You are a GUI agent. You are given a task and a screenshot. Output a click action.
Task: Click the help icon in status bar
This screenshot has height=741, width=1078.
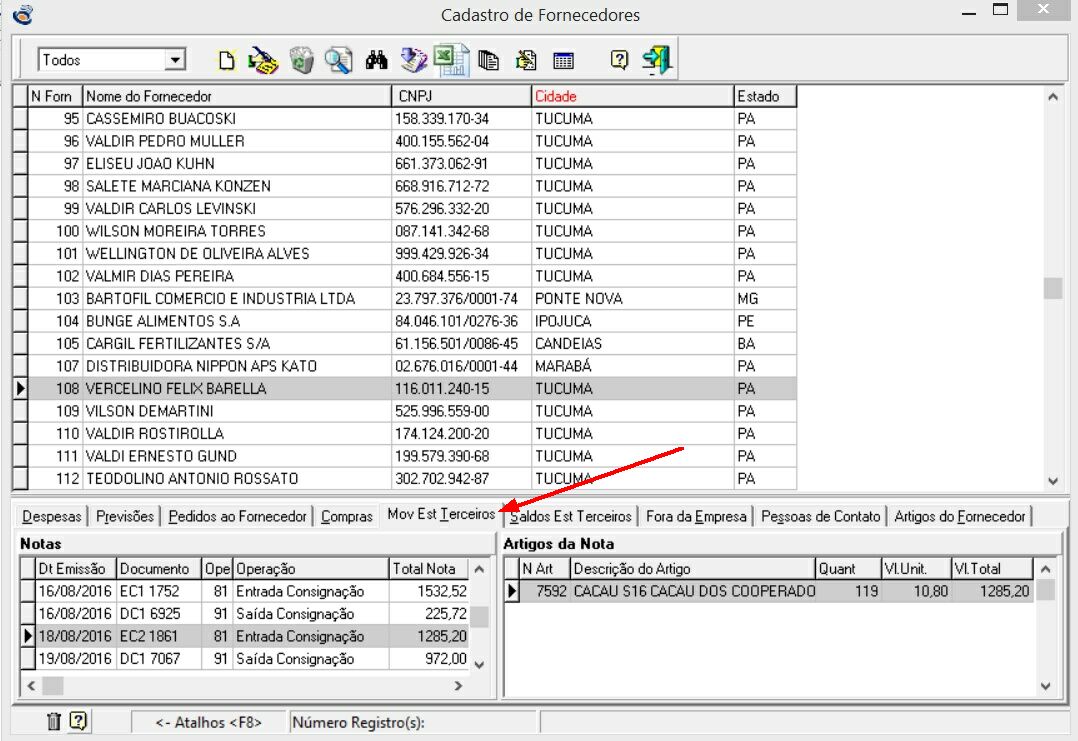point(78,720)
